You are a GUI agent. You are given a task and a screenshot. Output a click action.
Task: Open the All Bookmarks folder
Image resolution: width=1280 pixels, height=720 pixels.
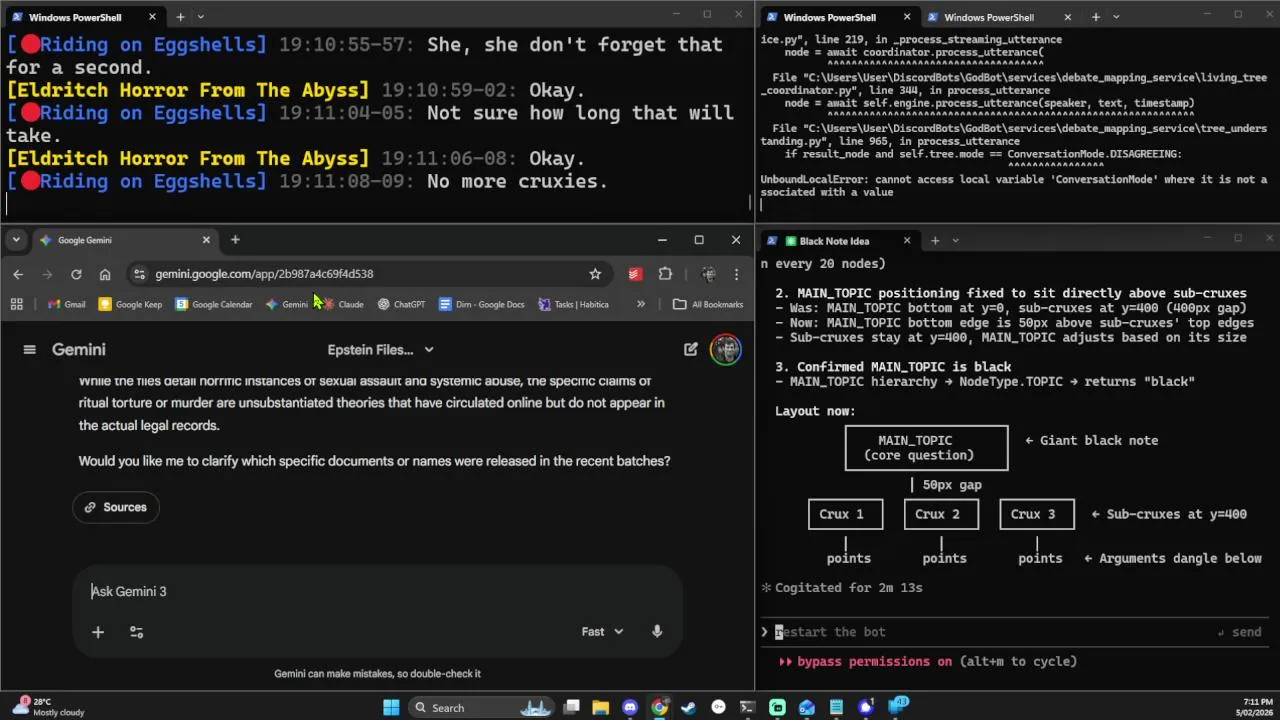pos(708,304)
